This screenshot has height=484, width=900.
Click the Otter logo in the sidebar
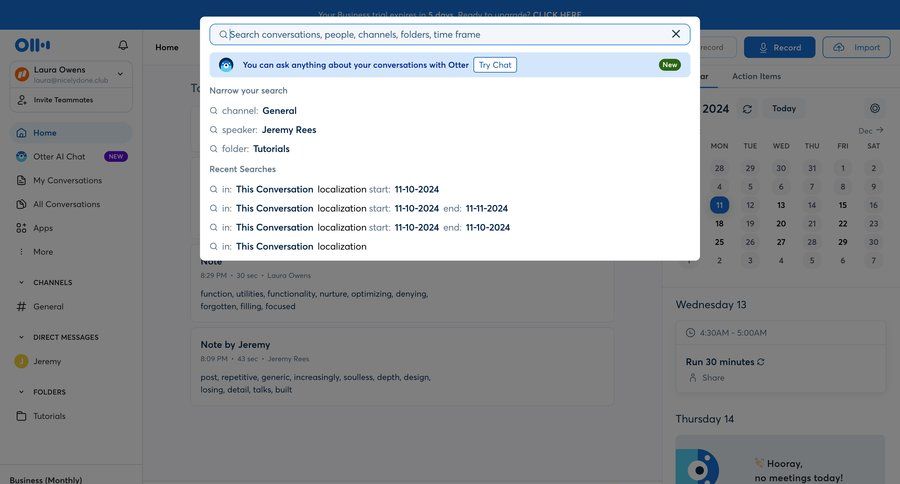click(x=32, y=45)
